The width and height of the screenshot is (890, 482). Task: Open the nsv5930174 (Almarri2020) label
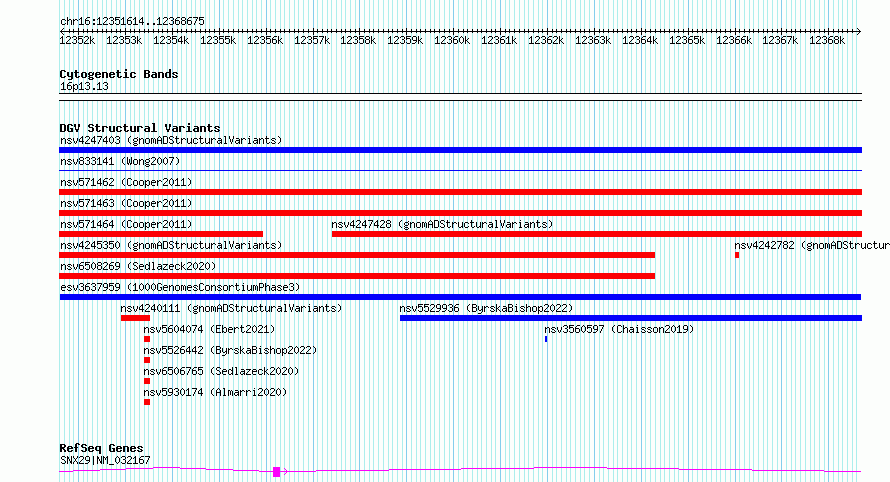point(215,392)
